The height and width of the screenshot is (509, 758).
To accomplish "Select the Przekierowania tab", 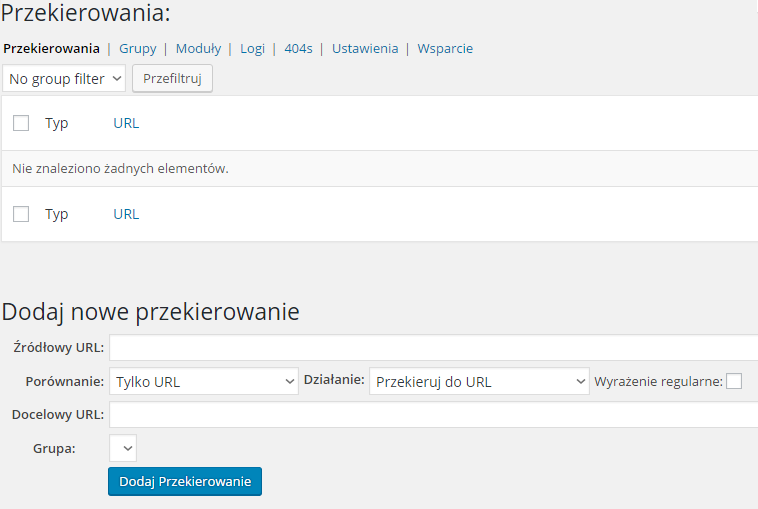I will coord(51,49).
